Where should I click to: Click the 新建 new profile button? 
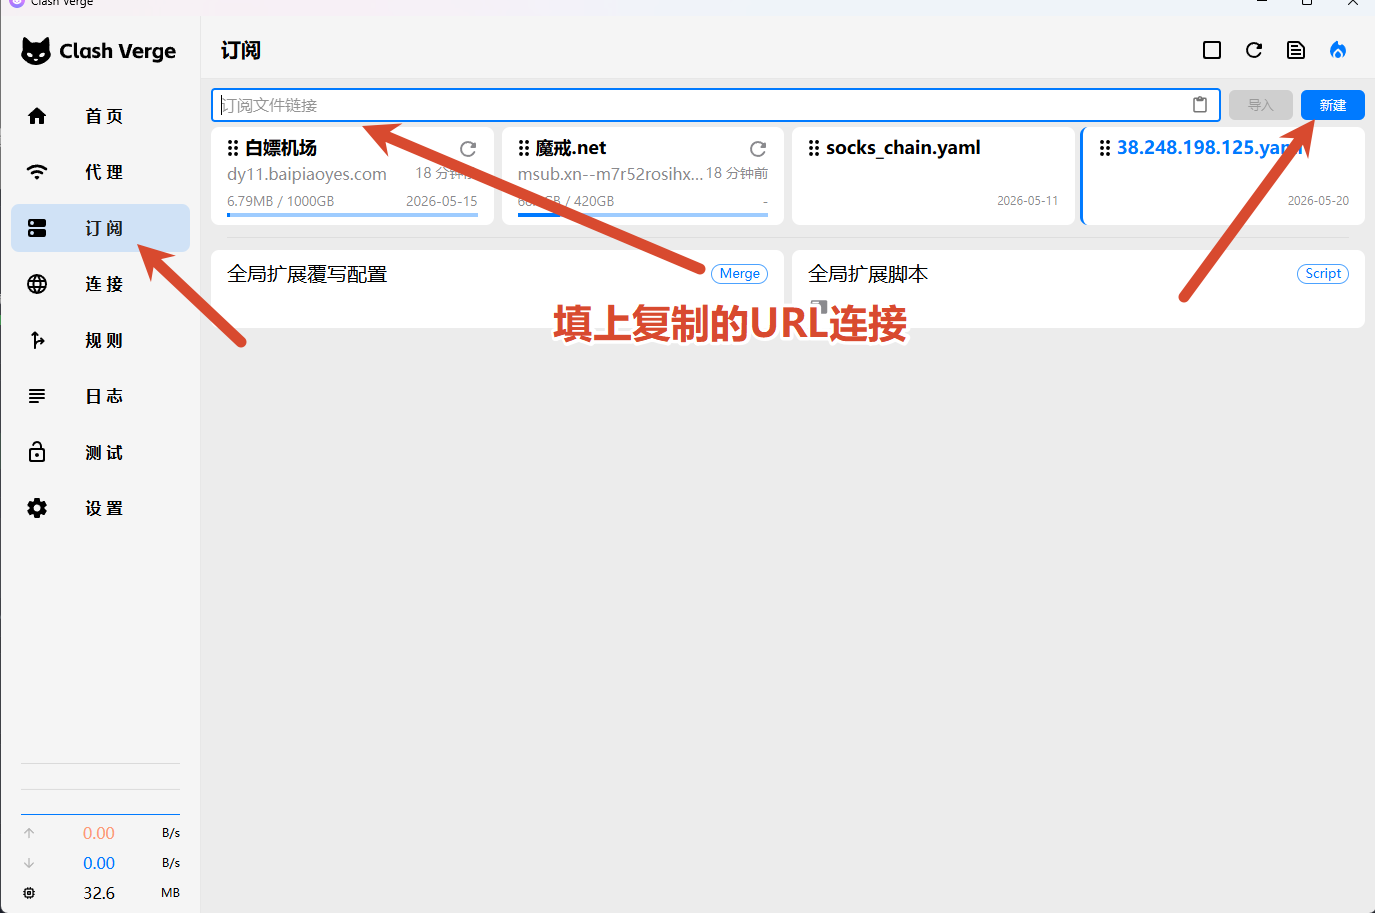pyautogui.click(x=1333, y=105)
